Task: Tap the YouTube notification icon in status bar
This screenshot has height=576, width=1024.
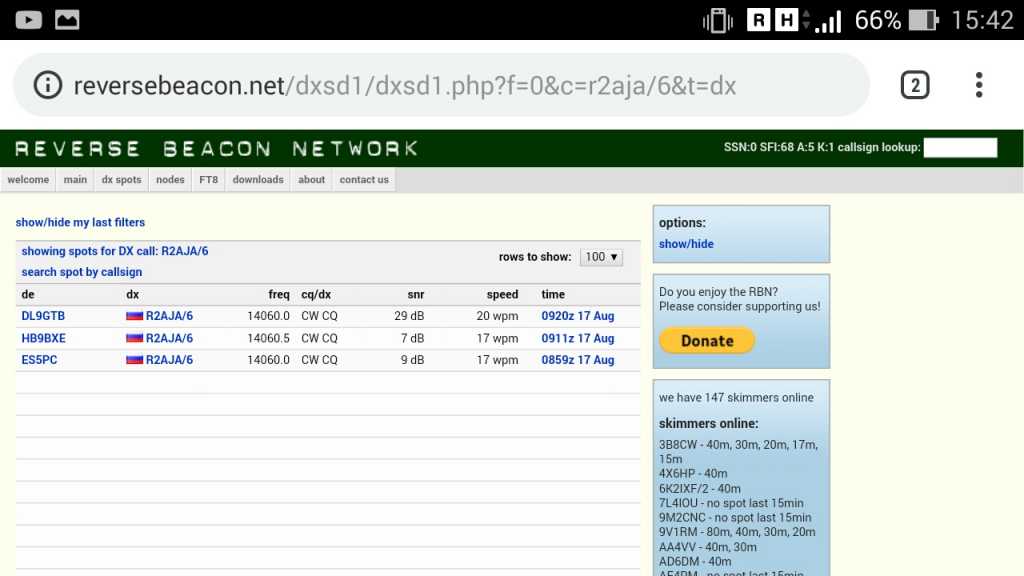Action: [29, 20]
